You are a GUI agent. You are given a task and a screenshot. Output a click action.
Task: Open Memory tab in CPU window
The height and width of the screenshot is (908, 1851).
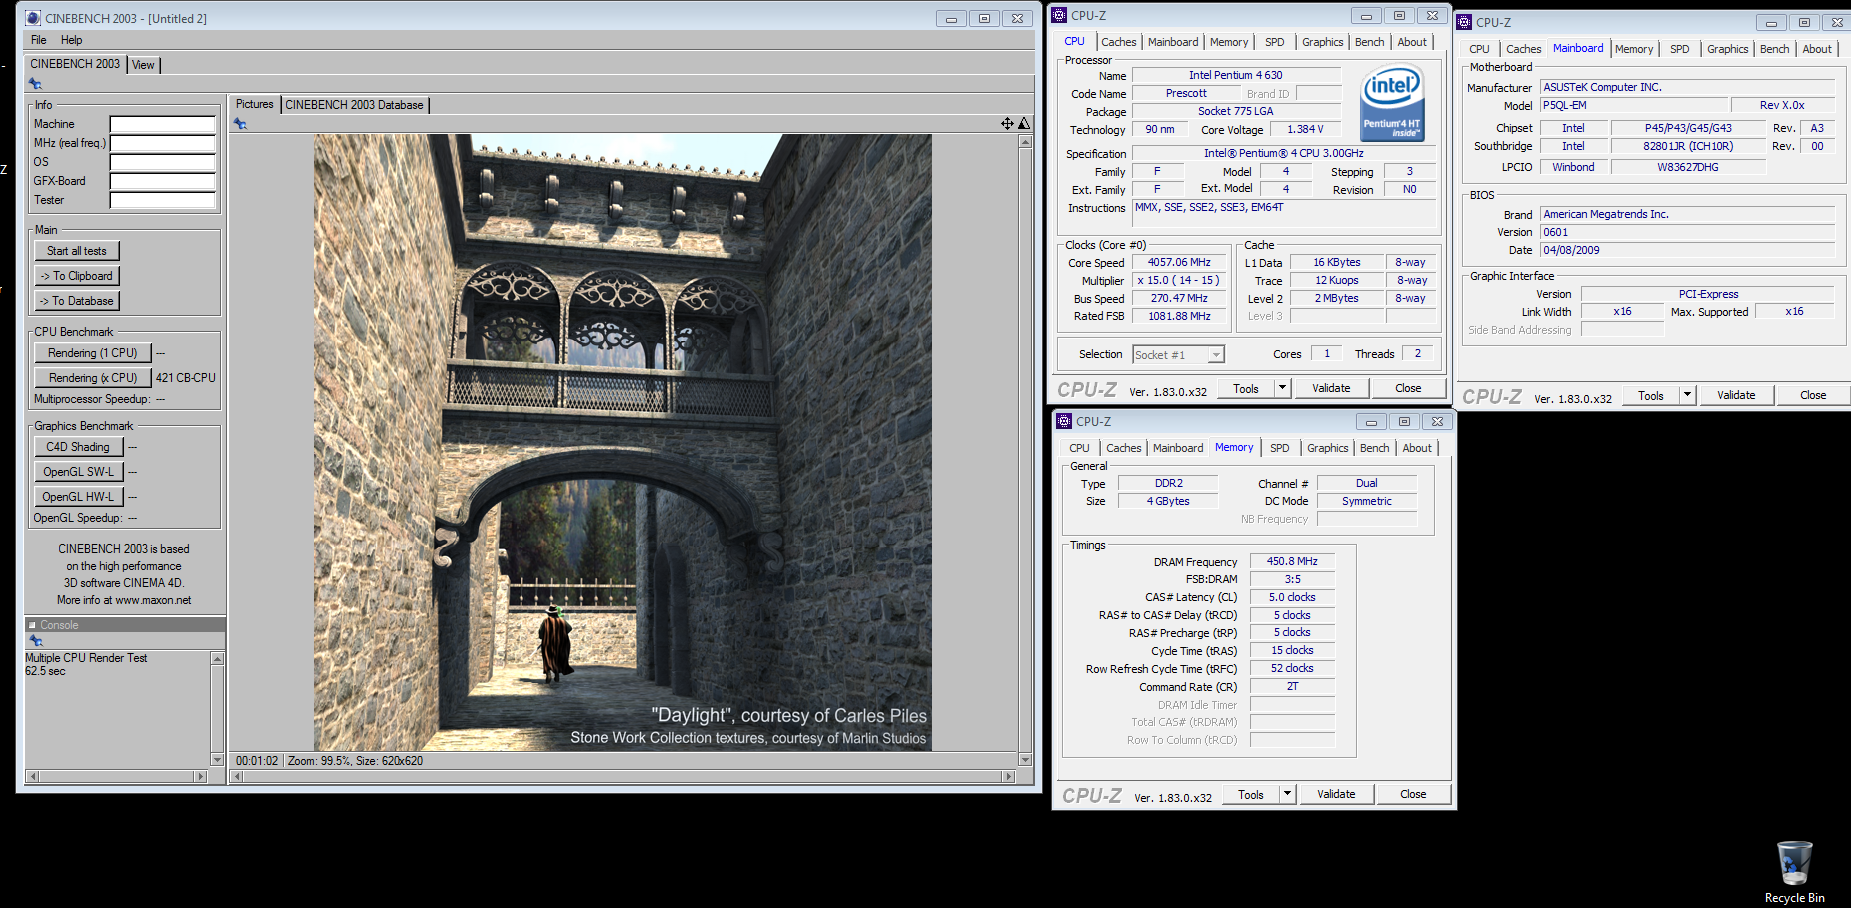[1229, 42]
